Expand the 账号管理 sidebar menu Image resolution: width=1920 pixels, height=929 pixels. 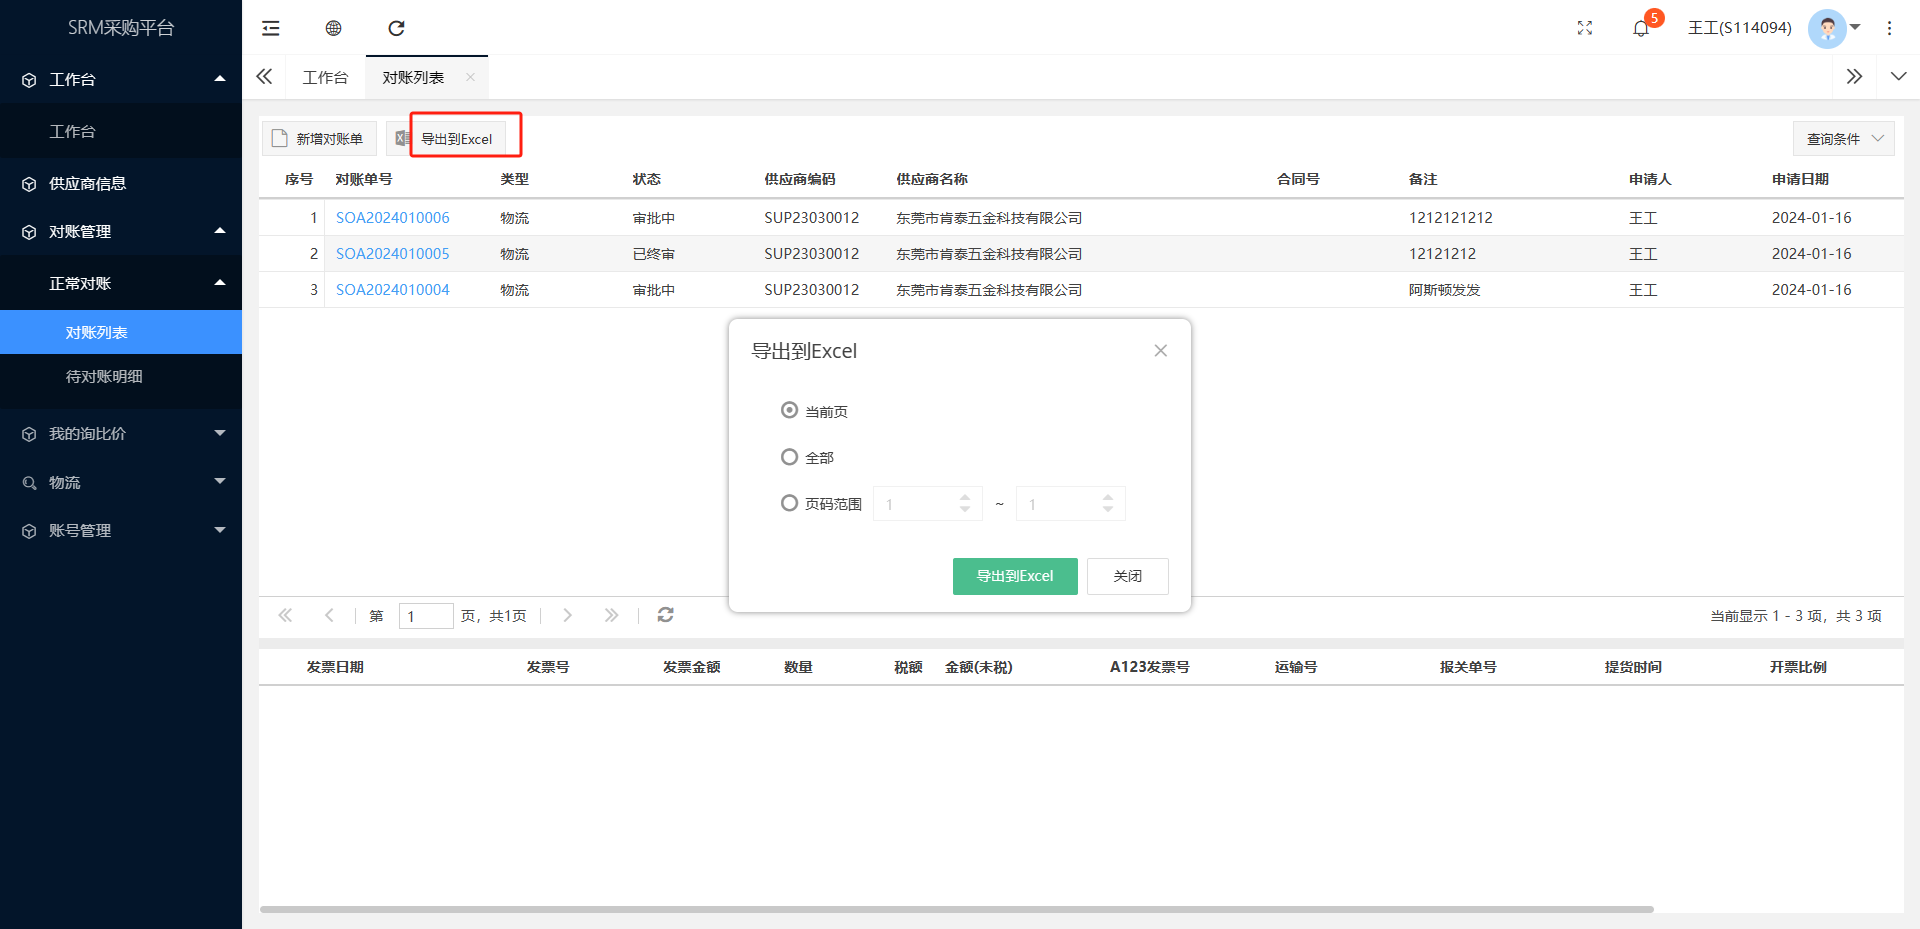point(120,531)
